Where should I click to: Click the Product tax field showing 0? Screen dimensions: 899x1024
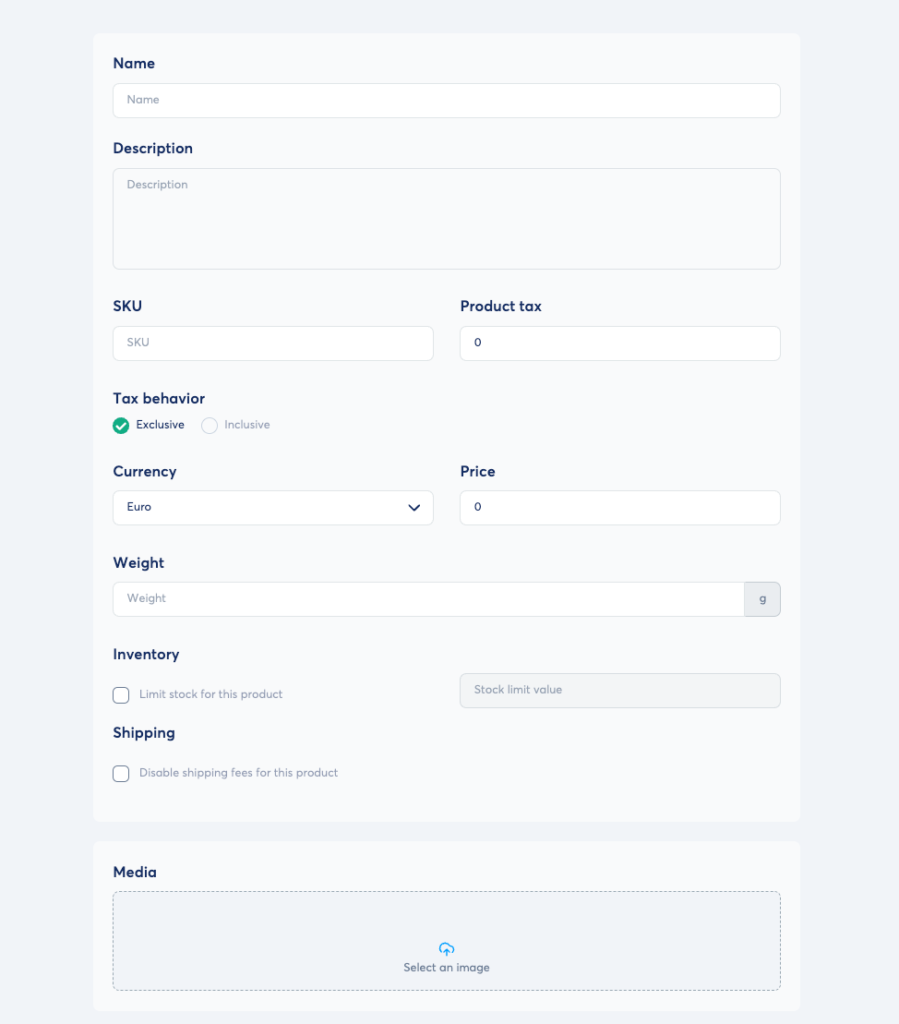[619, 343]
